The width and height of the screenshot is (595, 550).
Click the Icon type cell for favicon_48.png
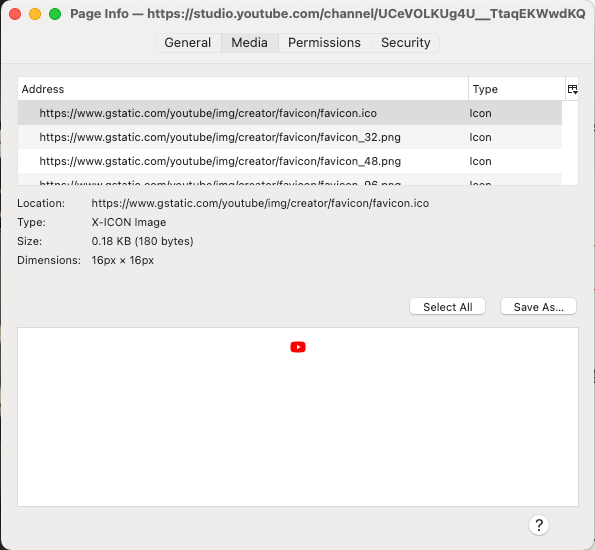pos(480,161)
